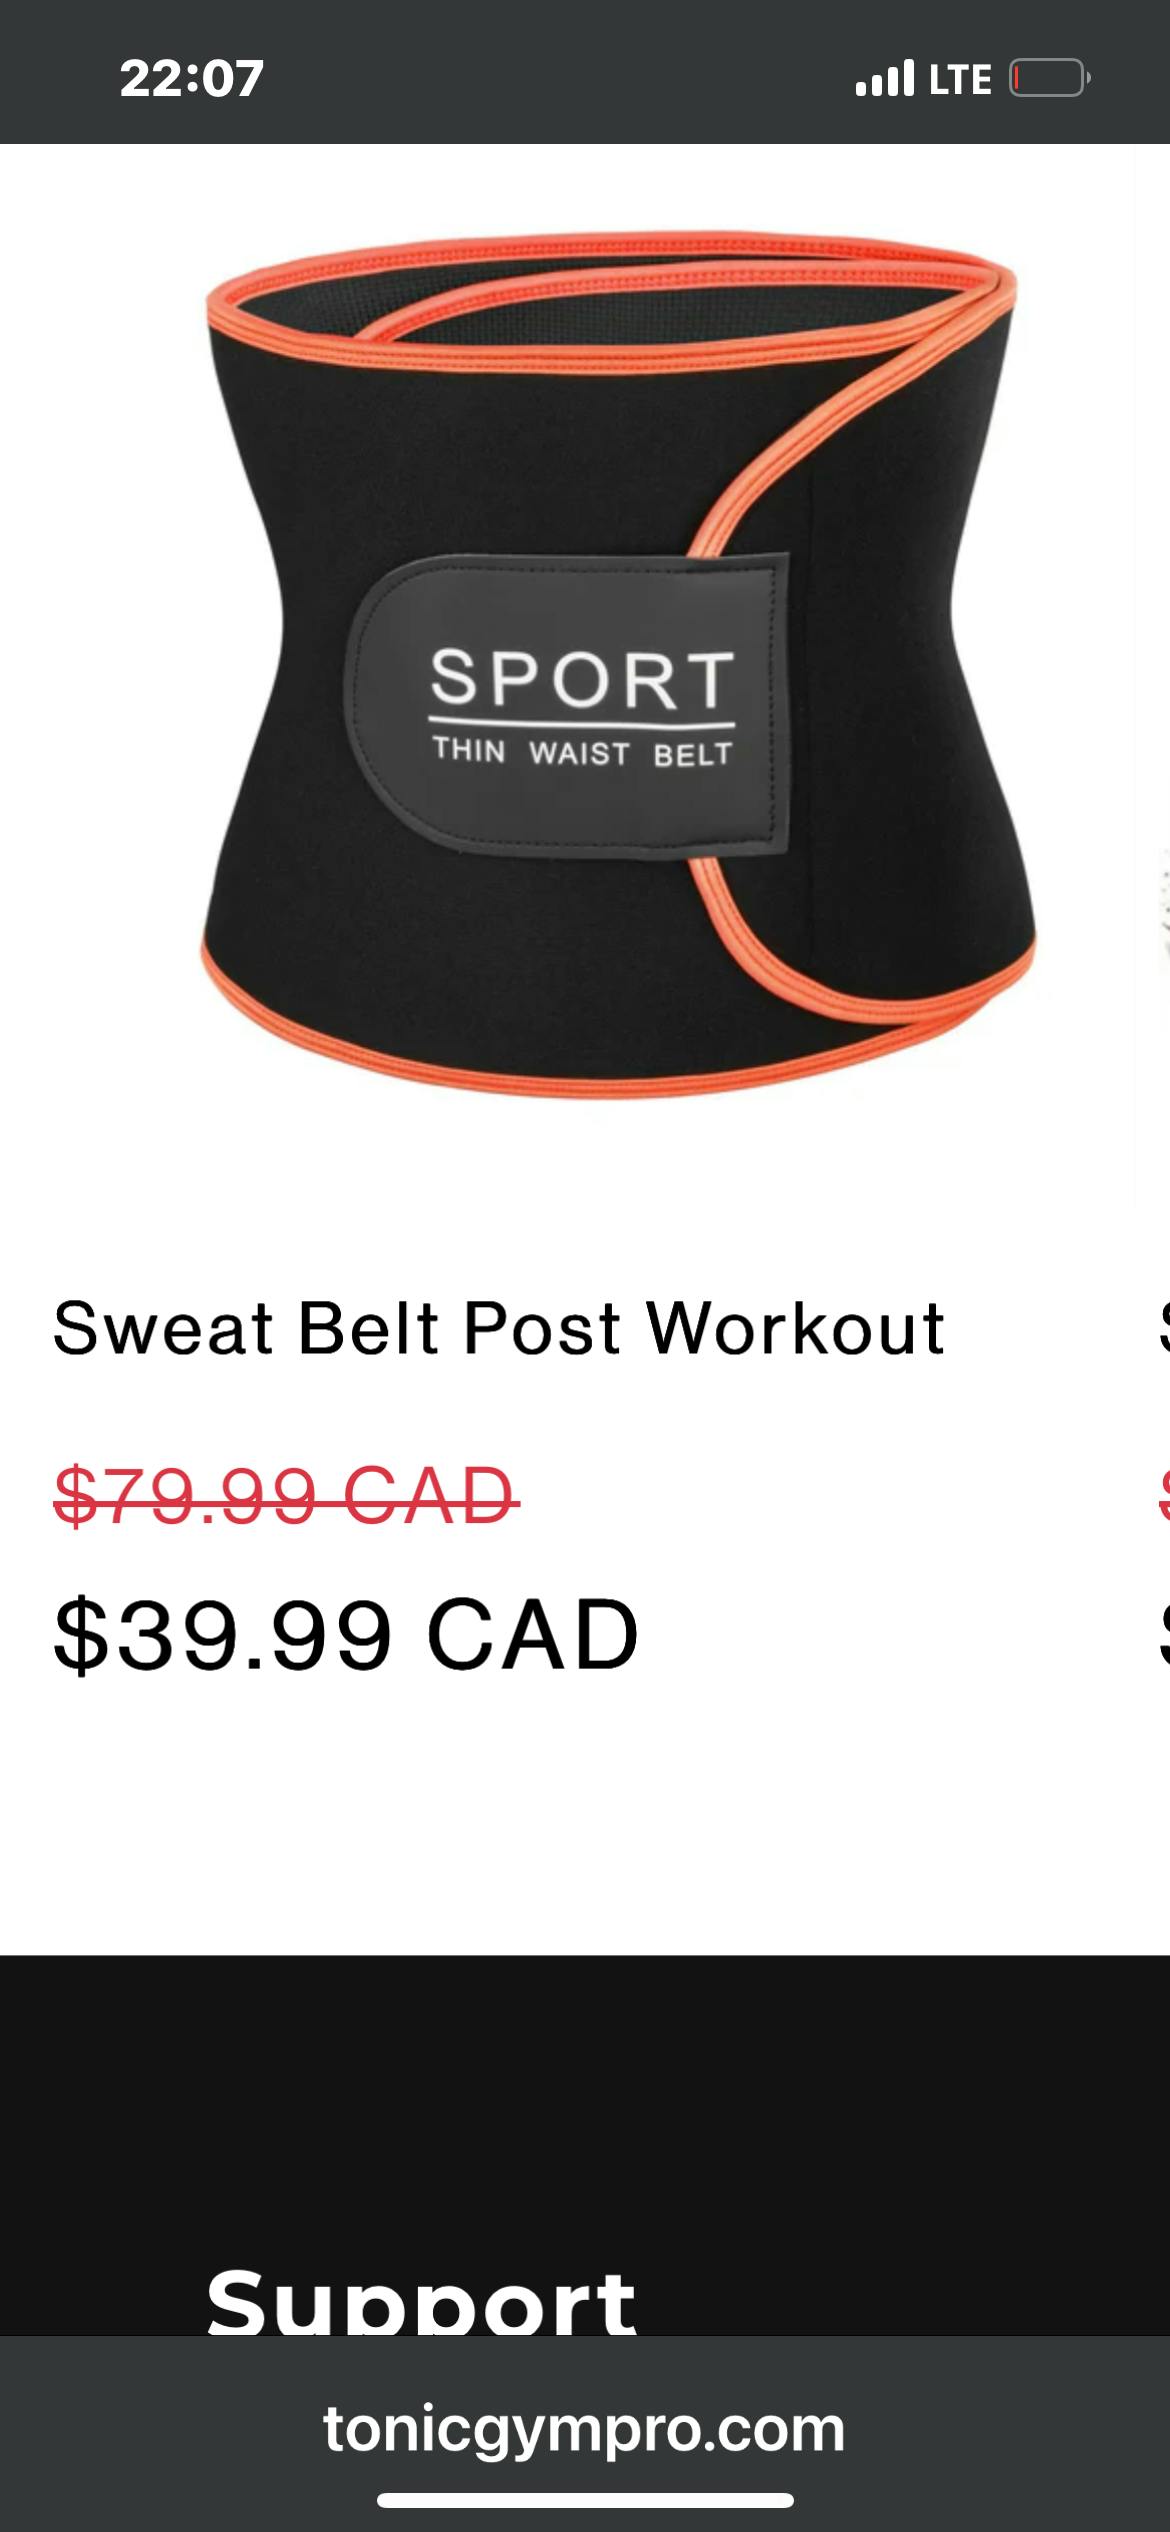Select the Support footer heading

421,2300
